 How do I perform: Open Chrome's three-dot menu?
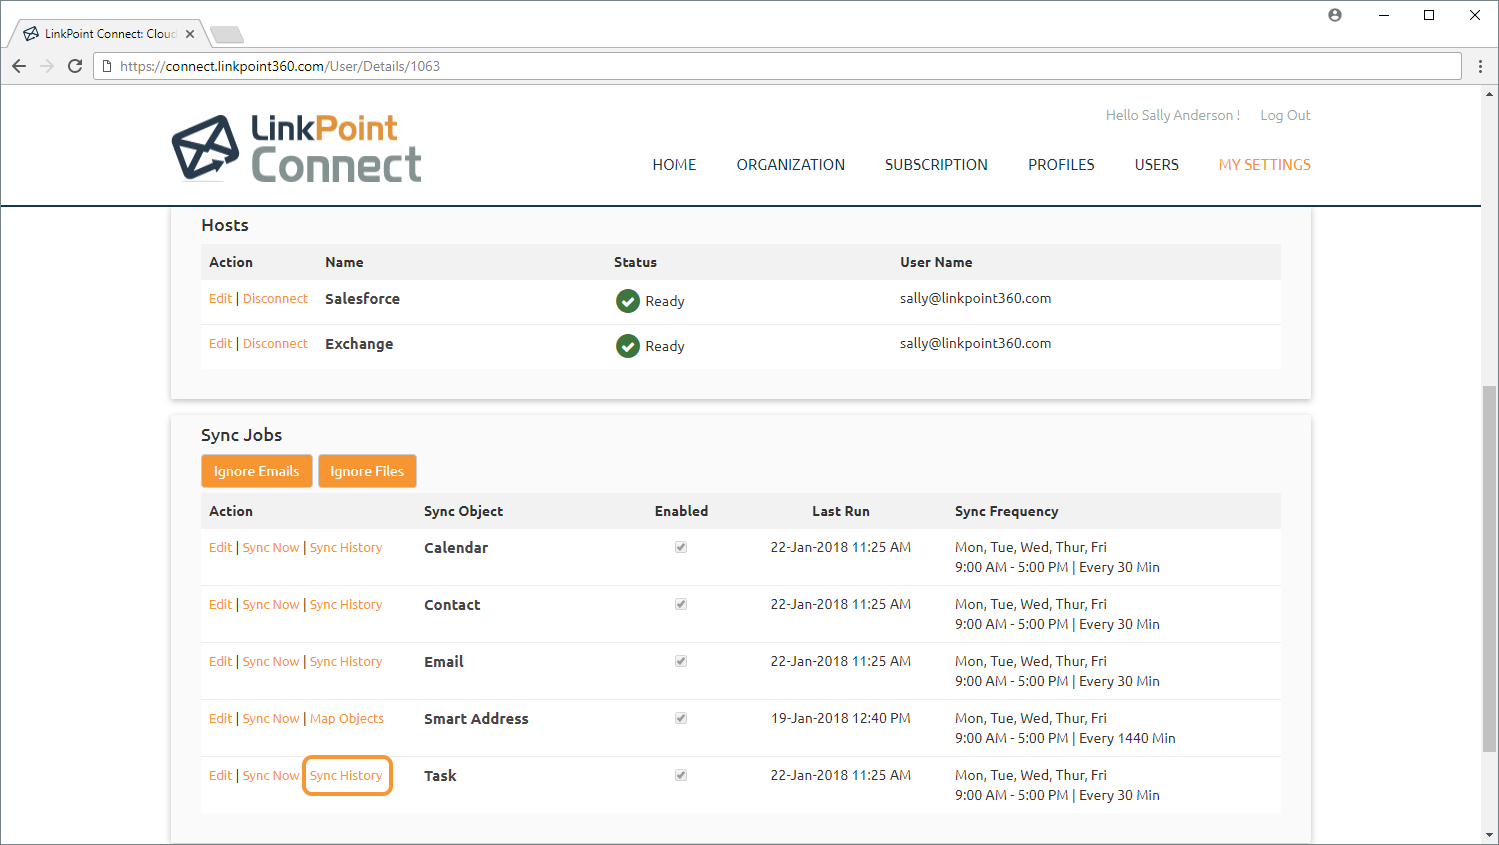1481,66
